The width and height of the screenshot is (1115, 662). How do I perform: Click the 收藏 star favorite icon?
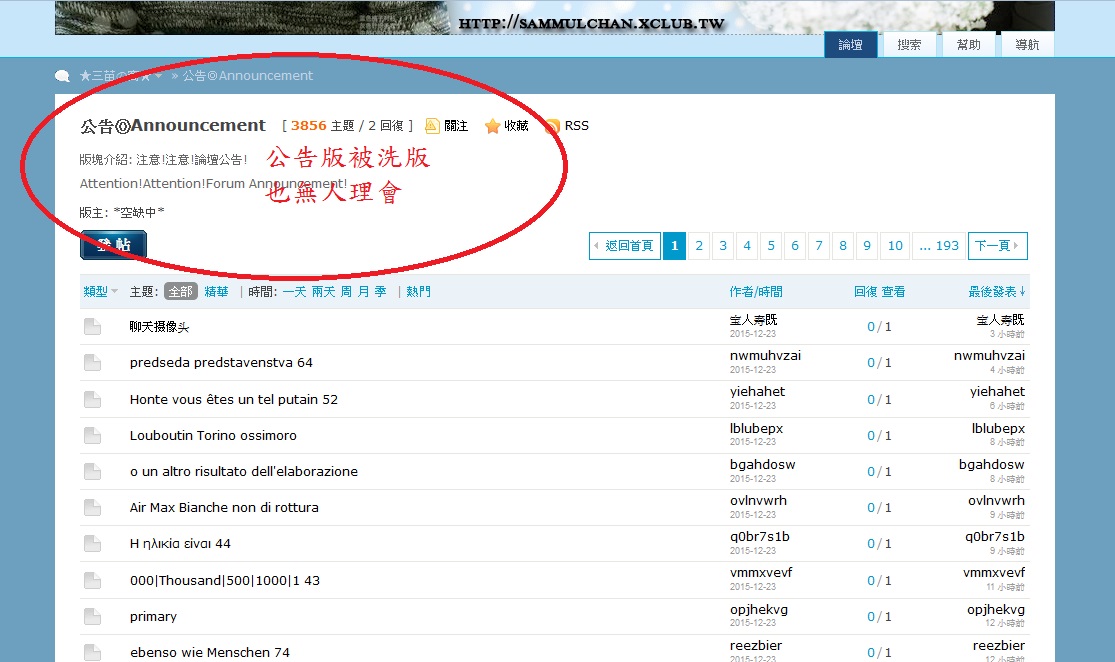point(492,126)
